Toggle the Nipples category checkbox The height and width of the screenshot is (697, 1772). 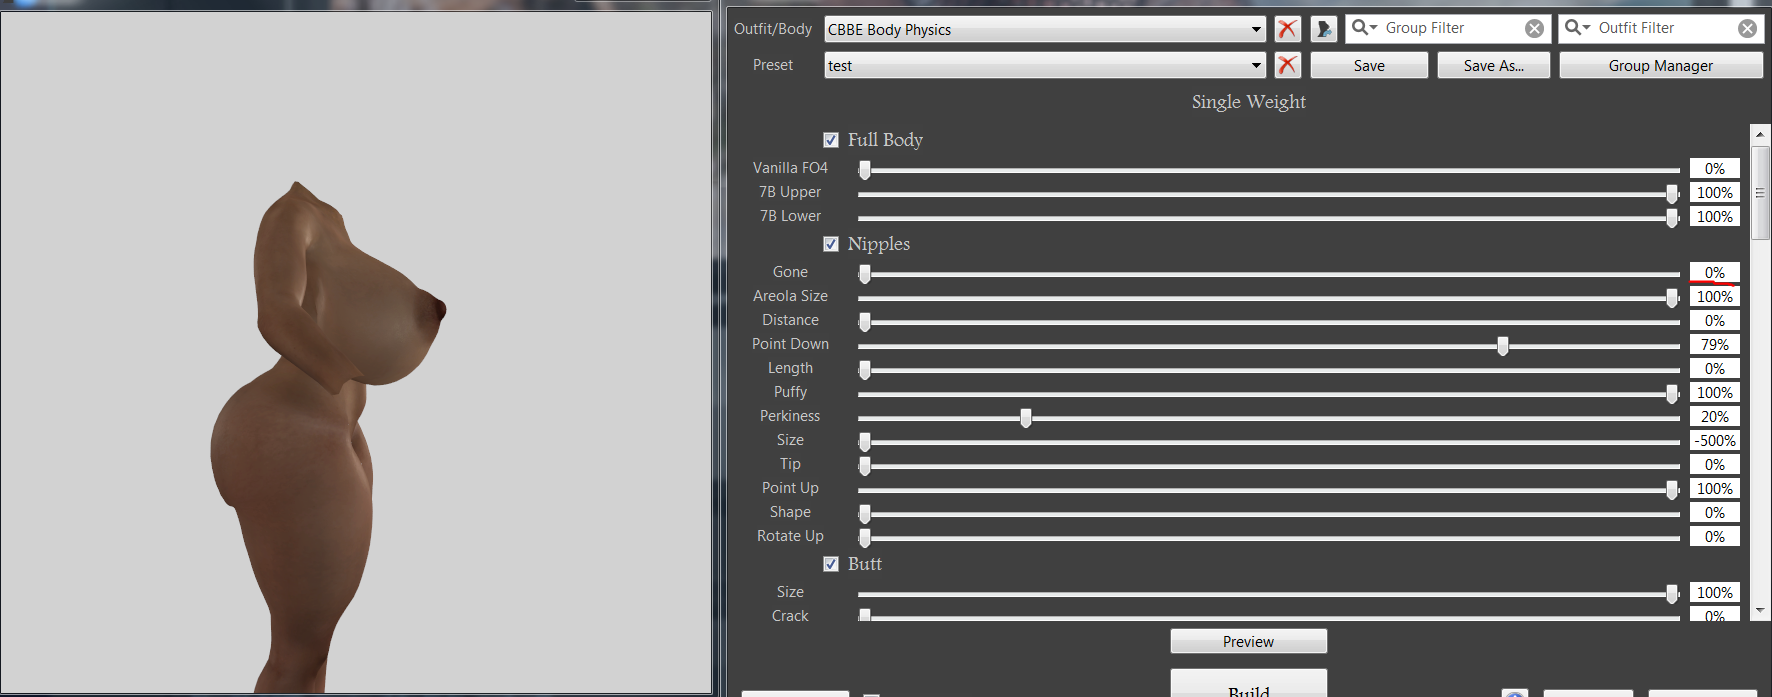pyautogui.click(x=831, y=244)
